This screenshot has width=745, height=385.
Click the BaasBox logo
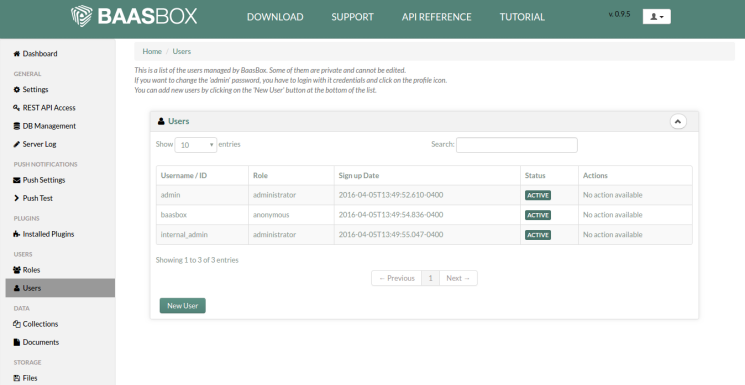point(134,16)
